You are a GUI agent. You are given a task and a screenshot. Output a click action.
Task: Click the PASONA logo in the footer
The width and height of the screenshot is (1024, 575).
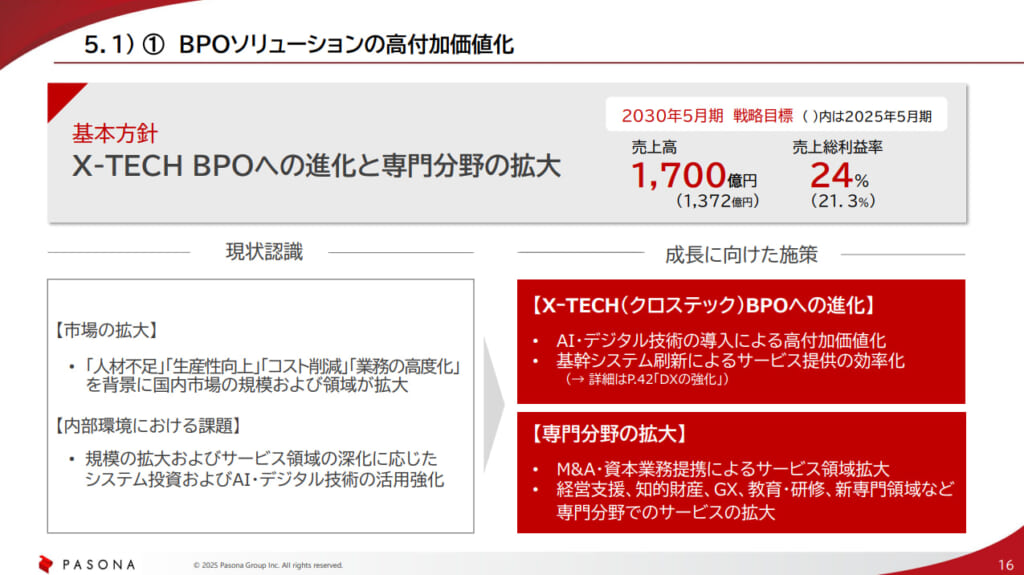tap(87, 564)
